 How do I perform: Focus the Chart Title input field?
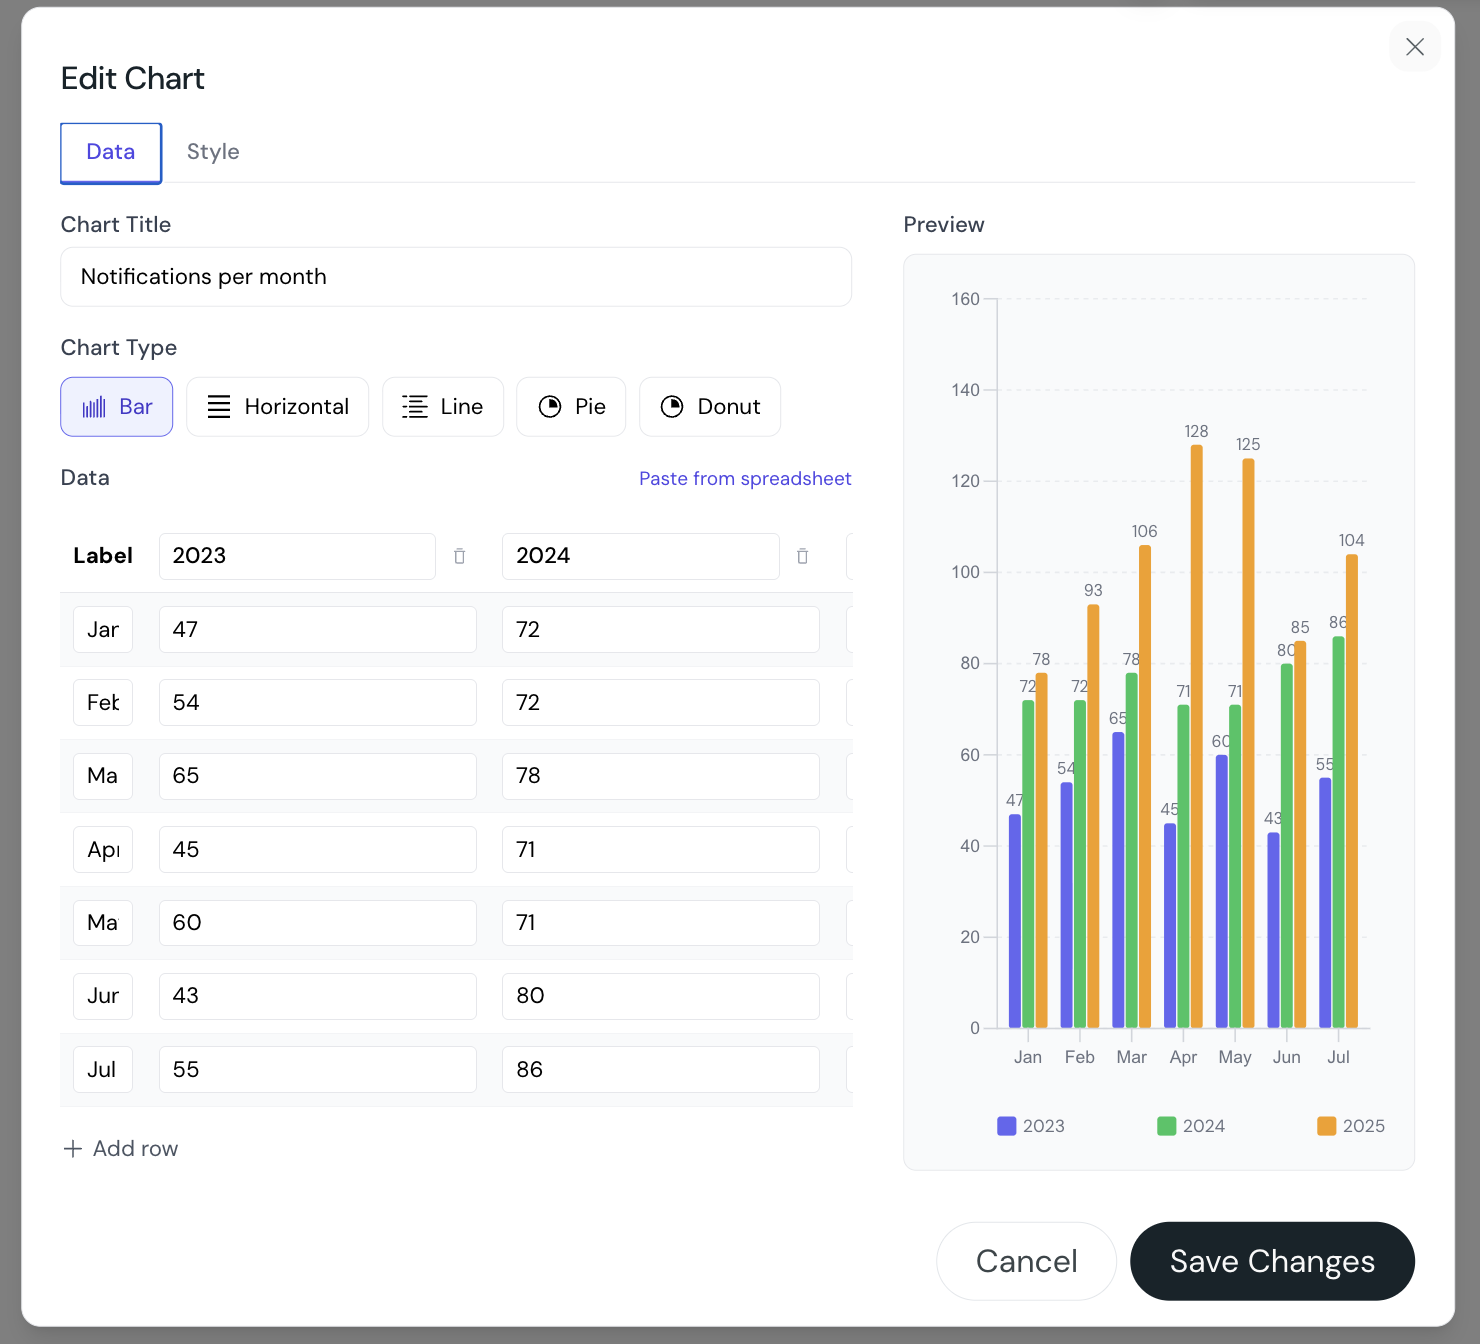tap(456, 277)
